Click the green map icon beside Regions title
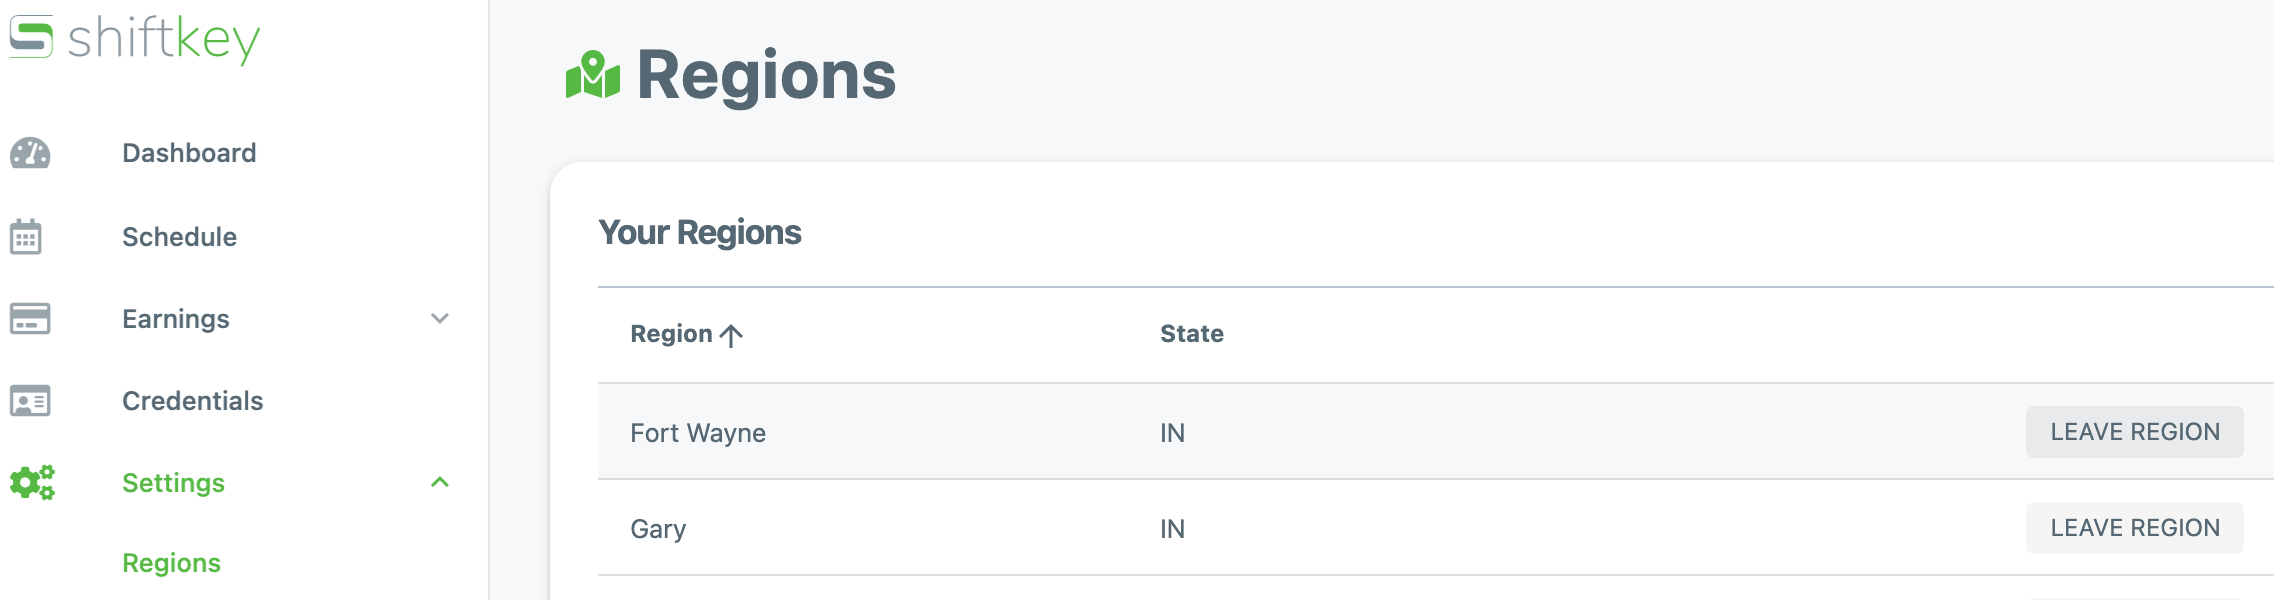 [x=593, y=75]
